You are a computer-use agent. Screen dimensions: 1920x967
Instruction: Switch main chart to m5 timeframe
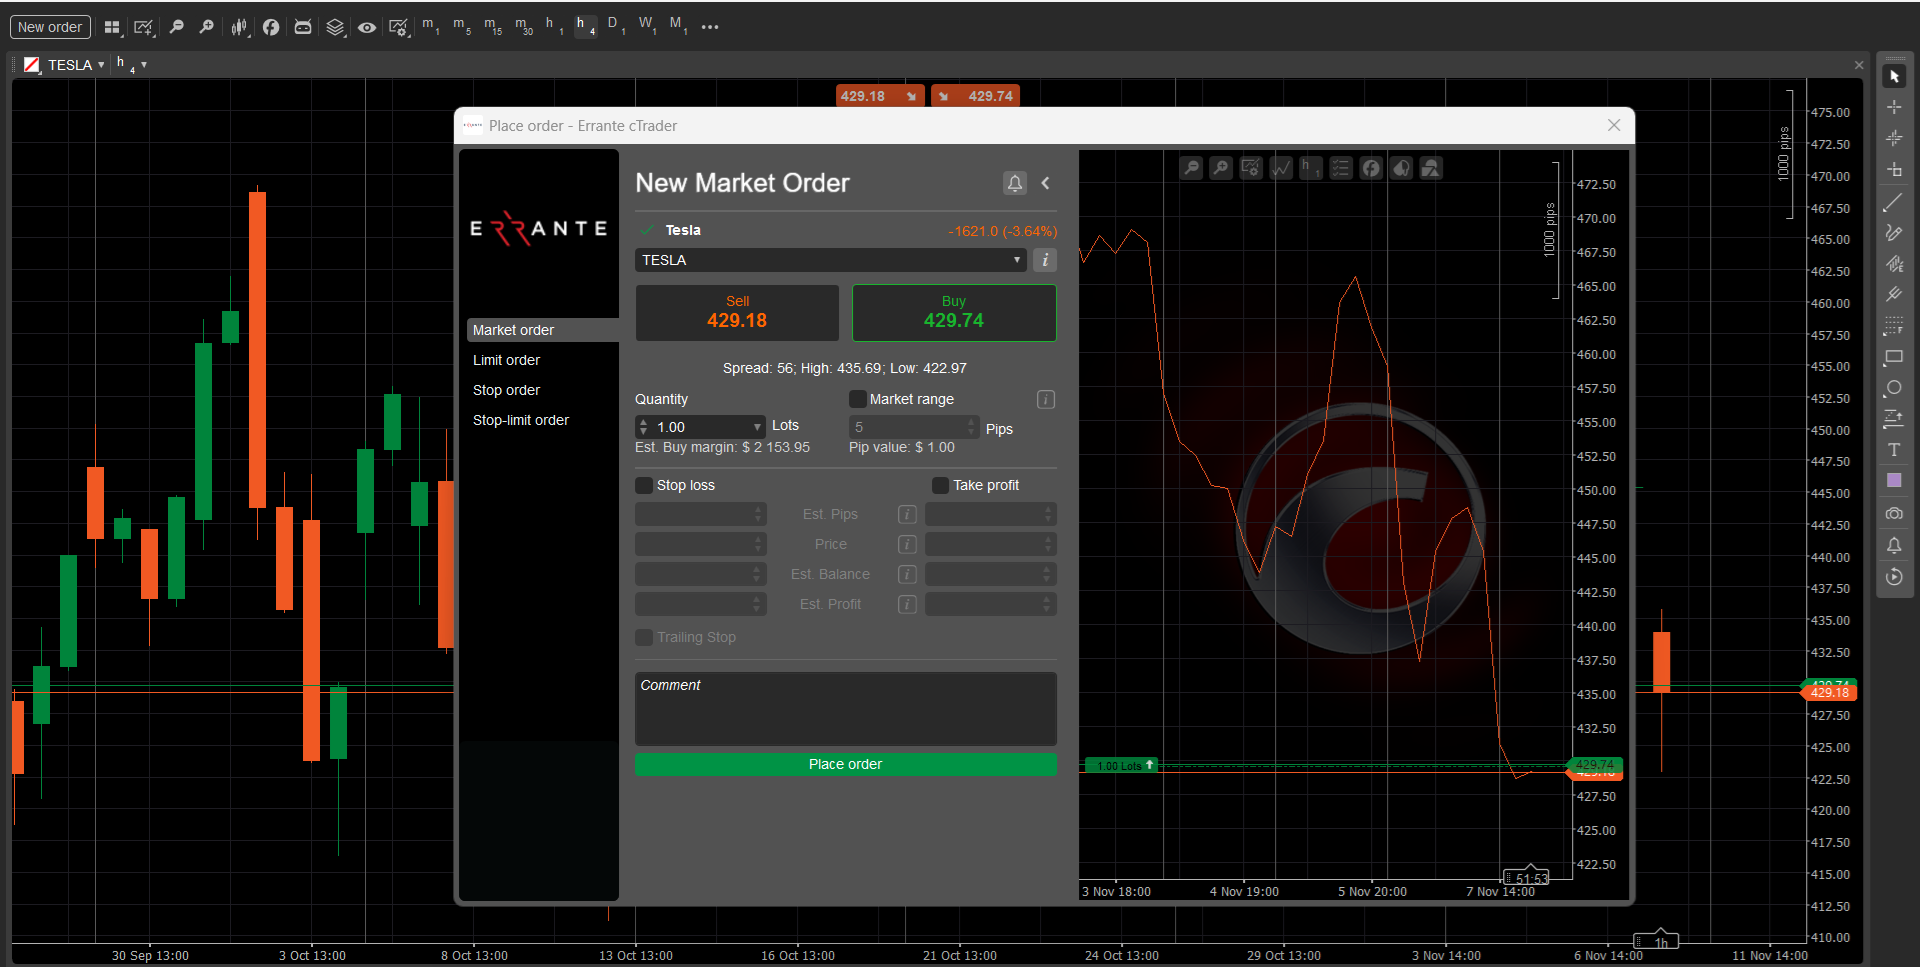[462, 25]
